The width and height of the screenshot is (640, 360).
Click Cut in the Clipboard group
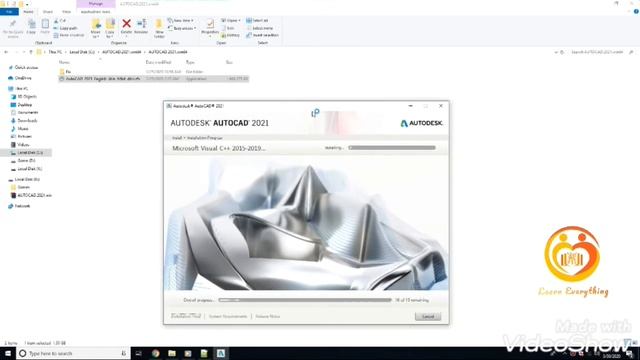point(60,20)
